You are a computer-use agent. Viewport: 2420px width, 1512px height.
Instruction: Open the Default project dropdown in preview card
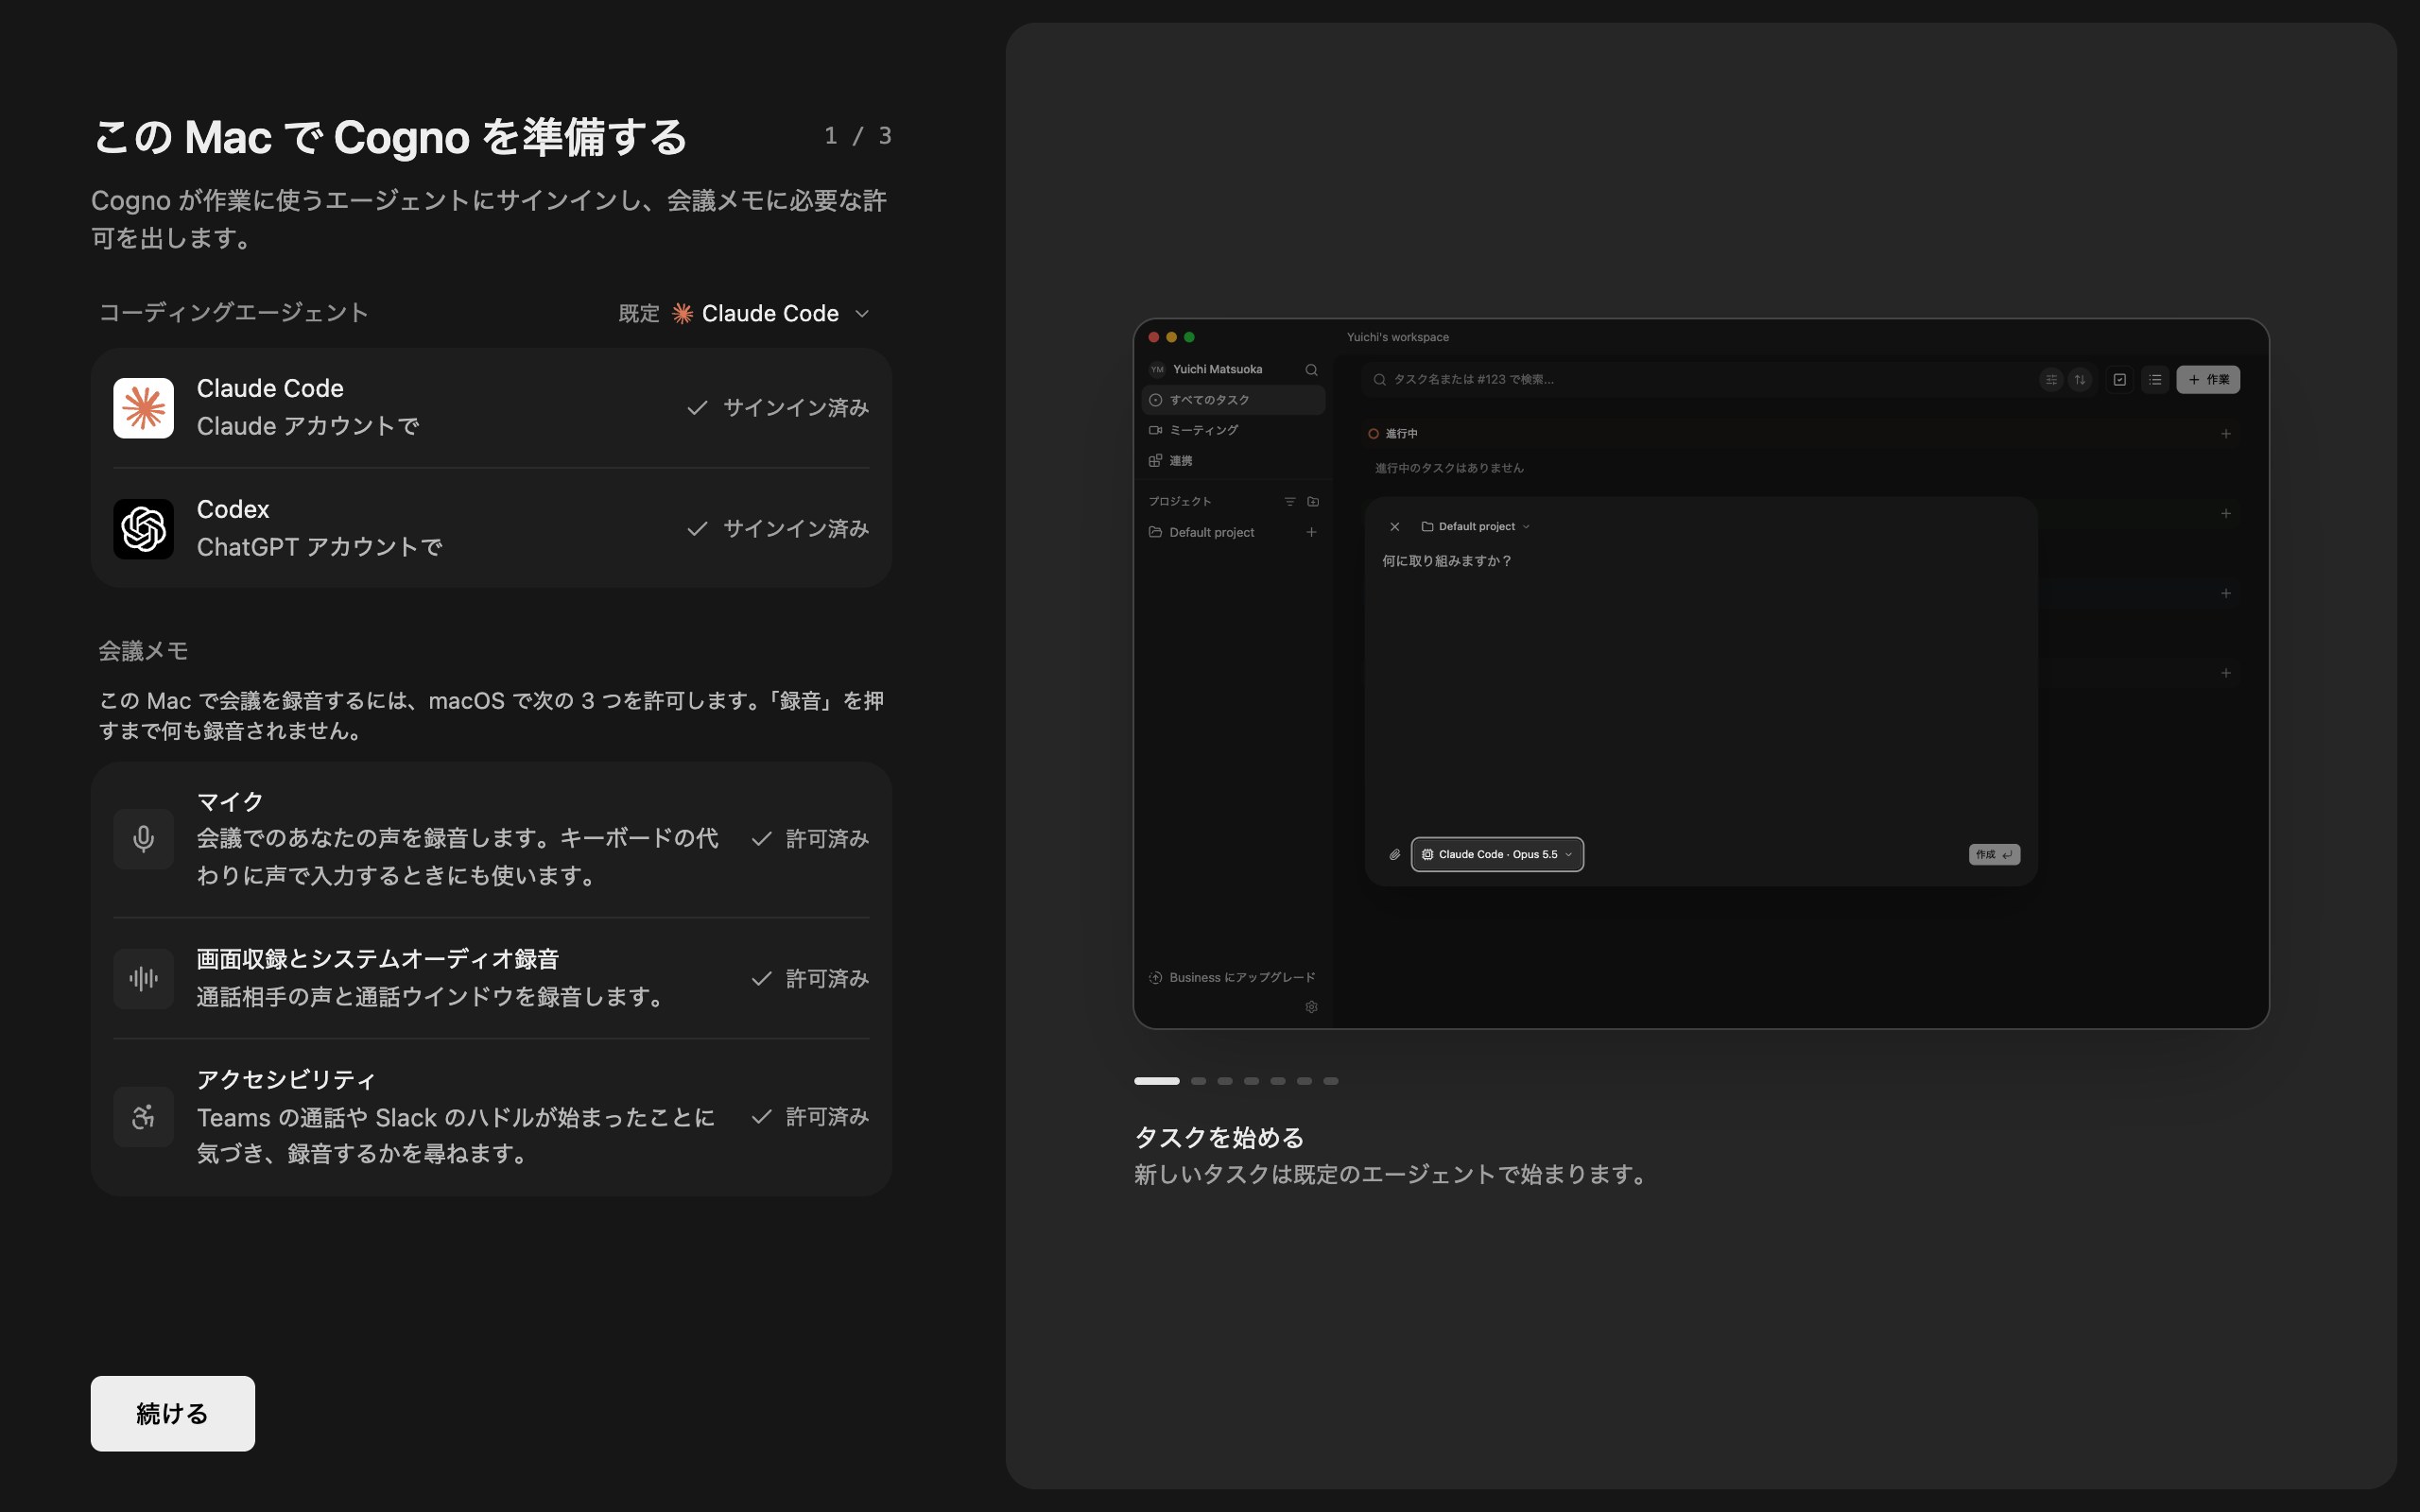(1476, 527)
